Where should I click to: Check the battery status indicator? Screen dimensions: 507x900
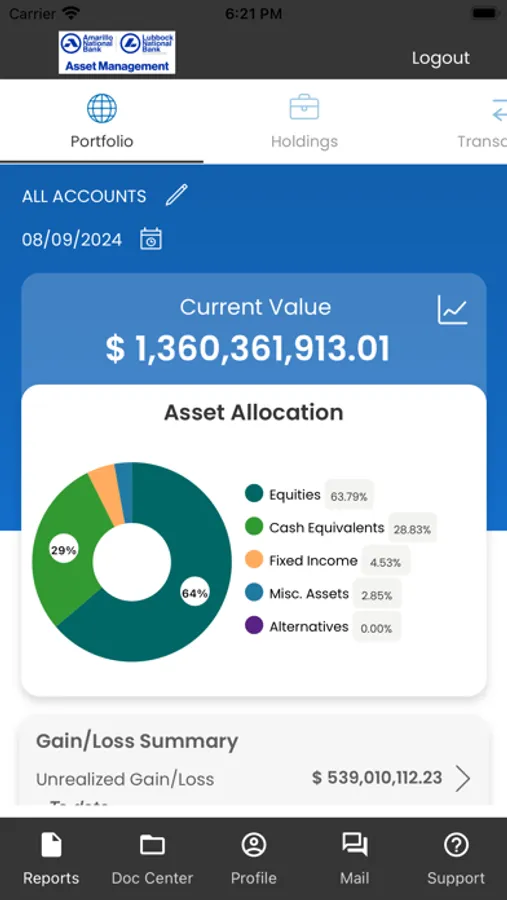tap(484, 13)
